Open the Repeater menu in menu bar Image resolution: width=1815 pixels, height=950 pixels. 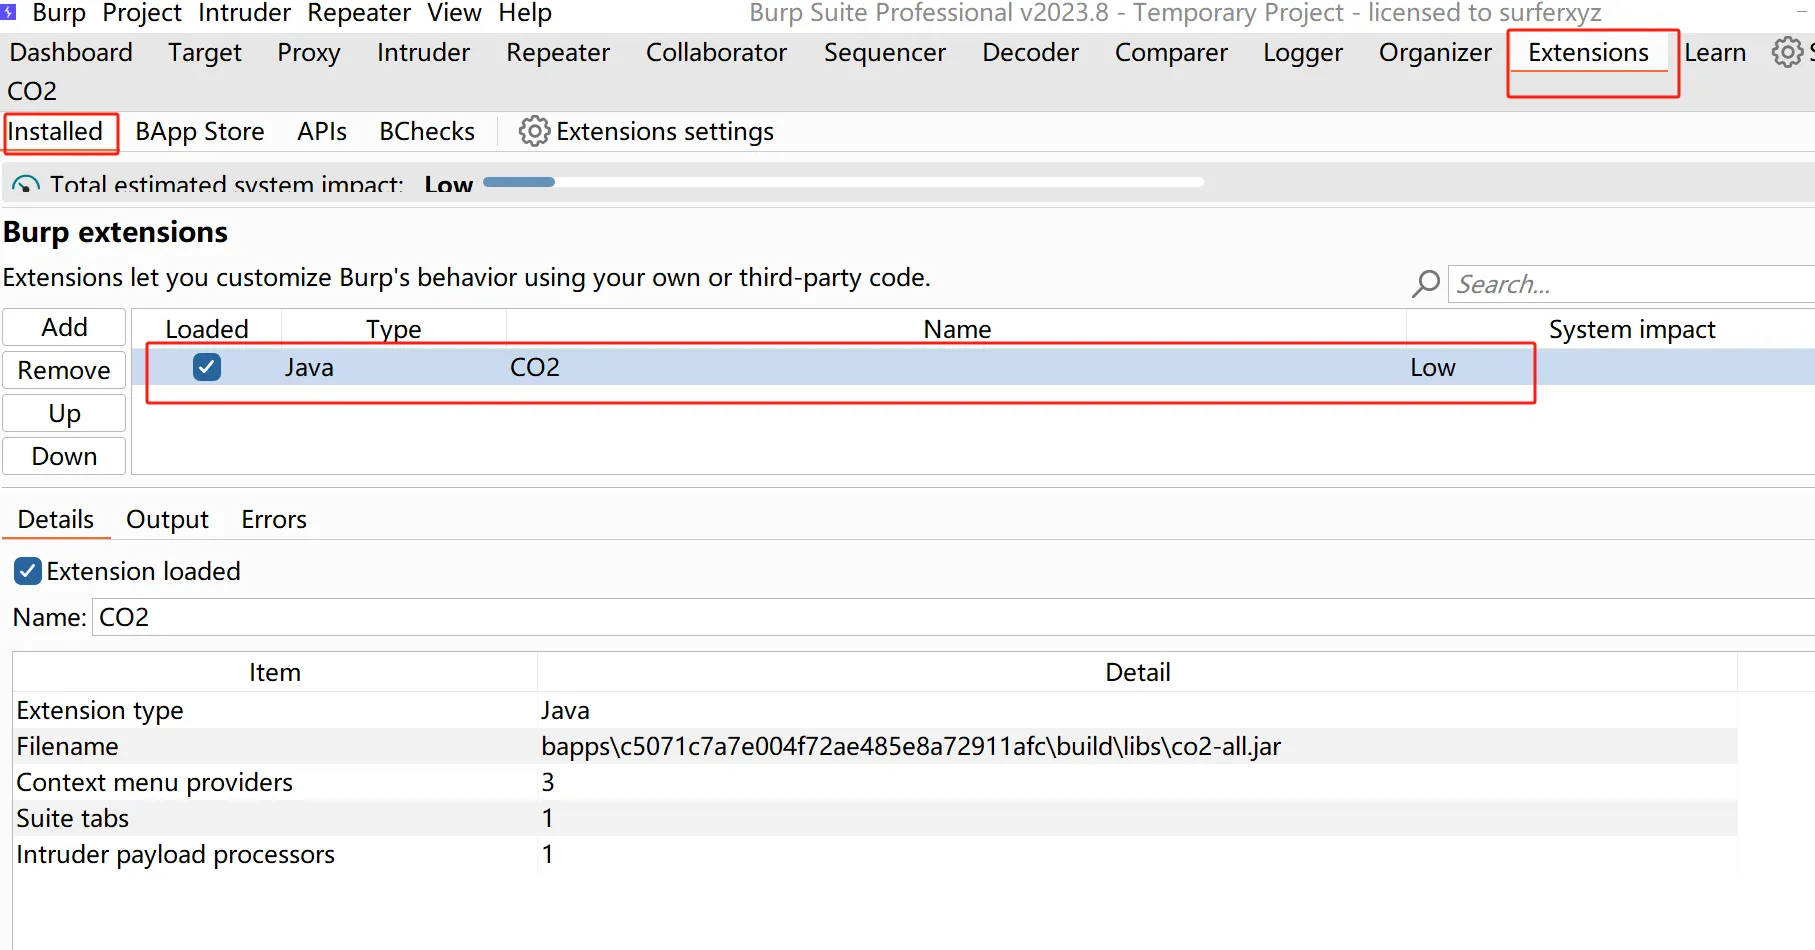(359, 13)
